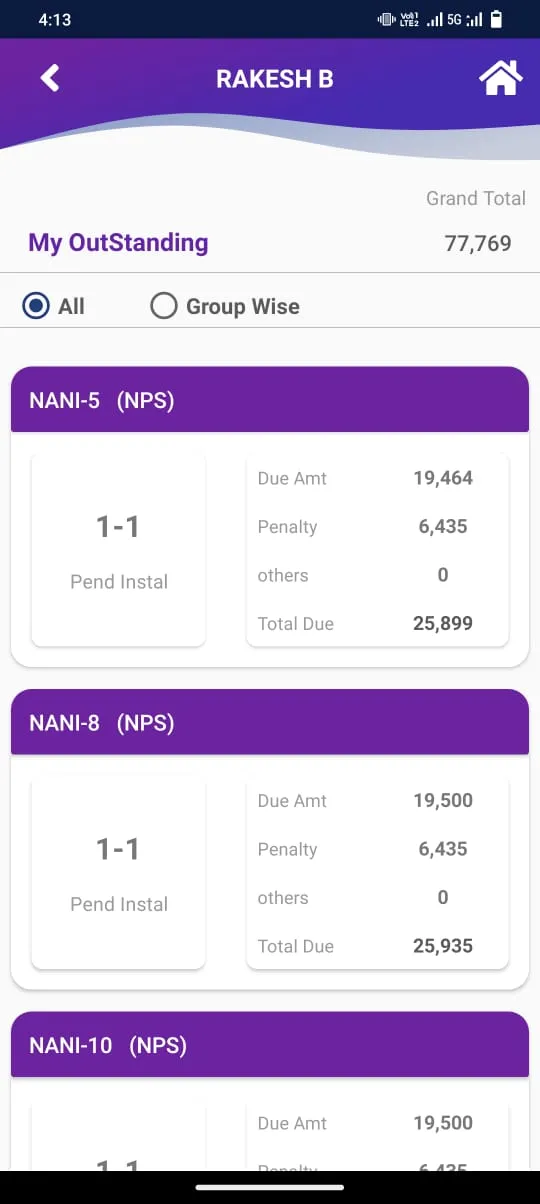This screenshot has height=1204, width=540.
Task: Tap the bottom navigation gesture bar
Action: click(x=270, y=1188)
